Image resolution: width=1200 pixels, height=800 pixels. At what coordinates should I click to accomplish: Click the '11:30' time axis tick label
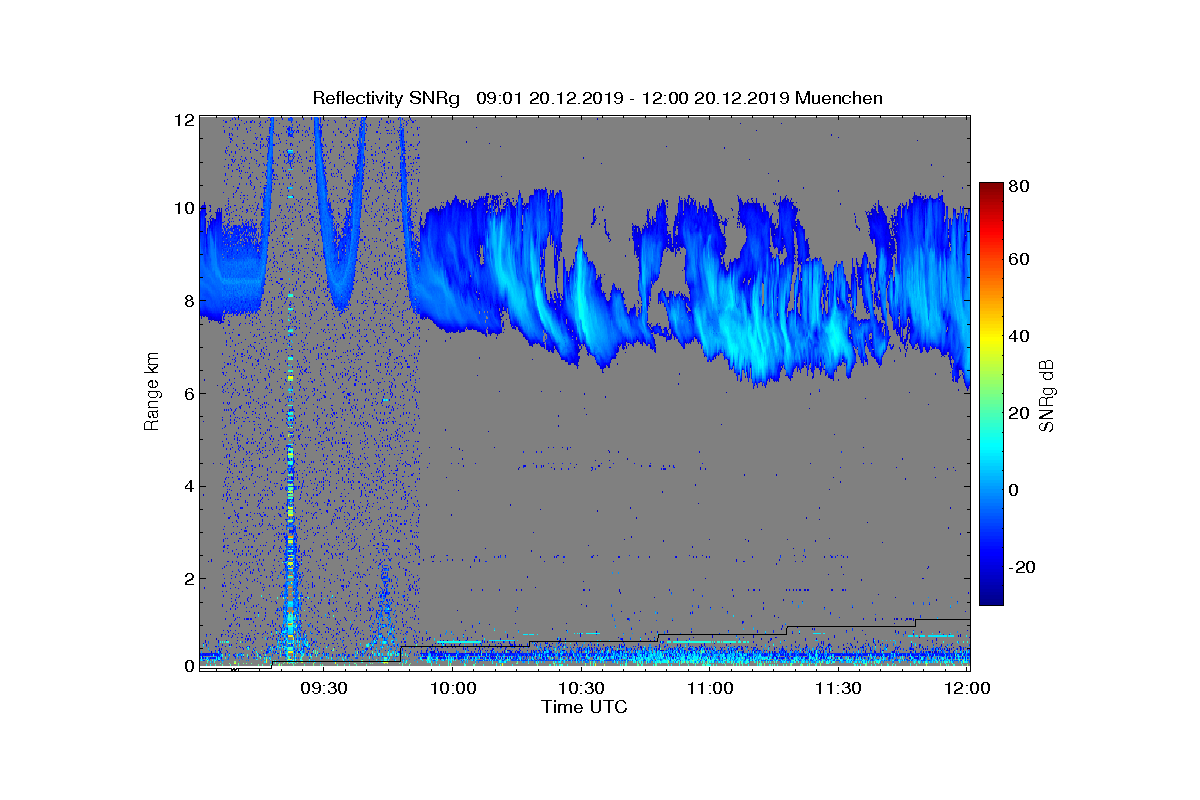(839, 688)
